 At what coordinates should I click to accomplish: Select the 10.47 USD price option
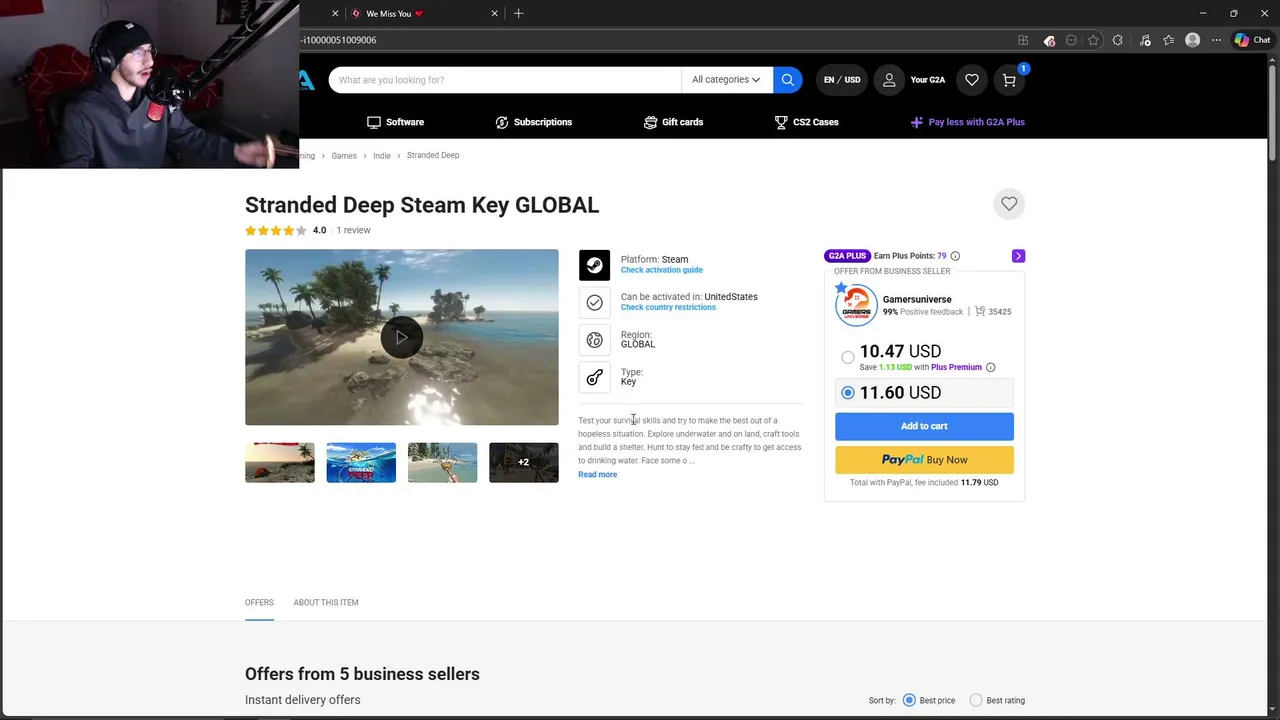(848, 357)
